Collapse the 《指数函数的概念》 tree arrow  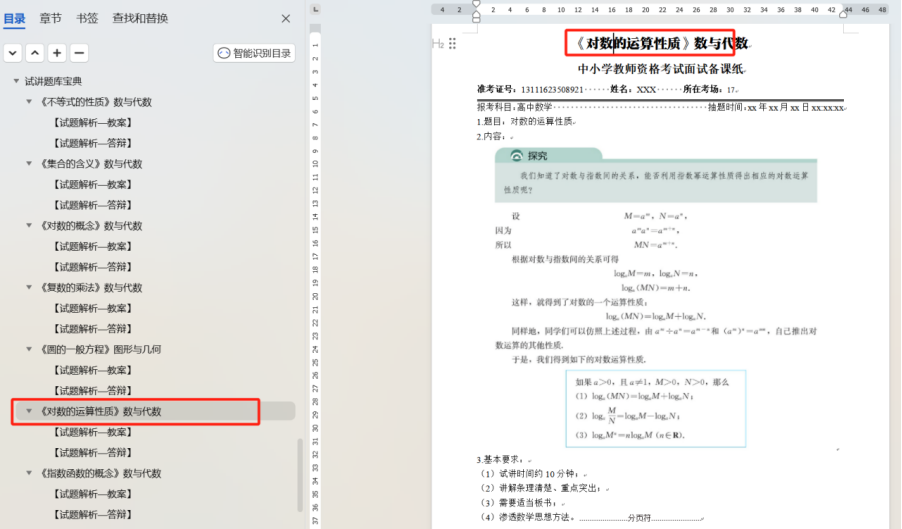(x=29, y=473)
